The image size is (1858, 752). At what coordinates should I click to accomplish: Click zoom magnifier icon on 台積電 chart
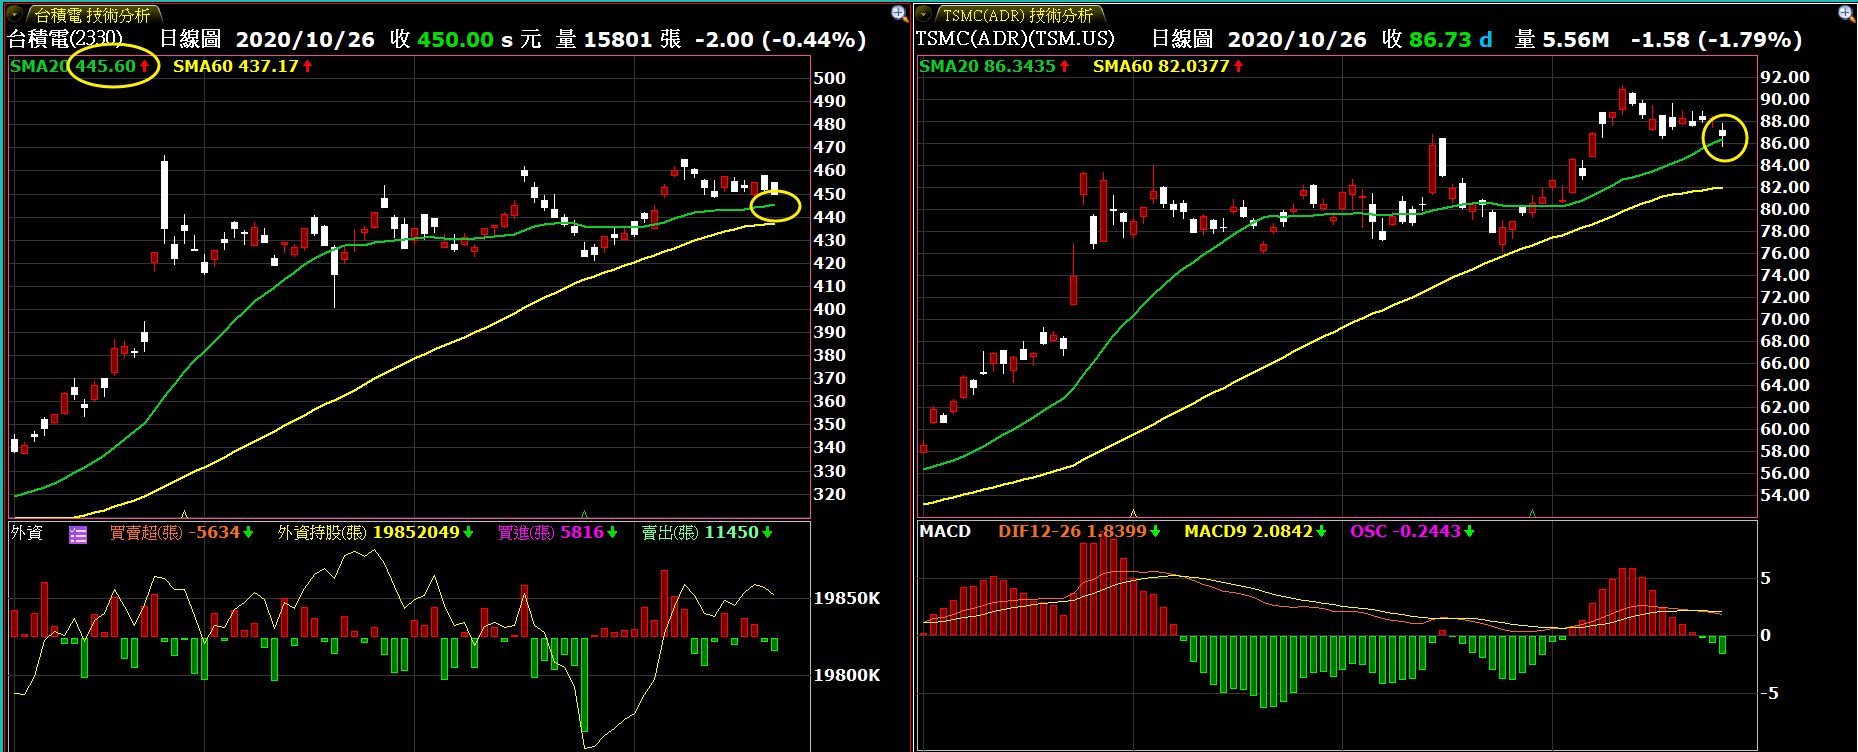point(899,13)
